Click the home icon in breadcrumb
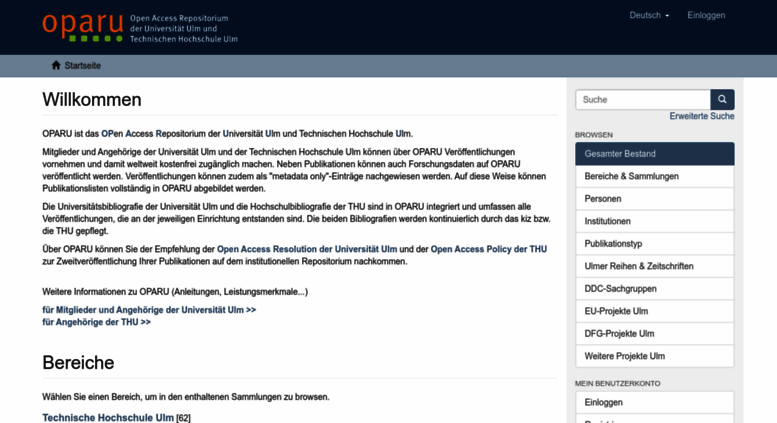777x423 pixels. pos(56,65)
